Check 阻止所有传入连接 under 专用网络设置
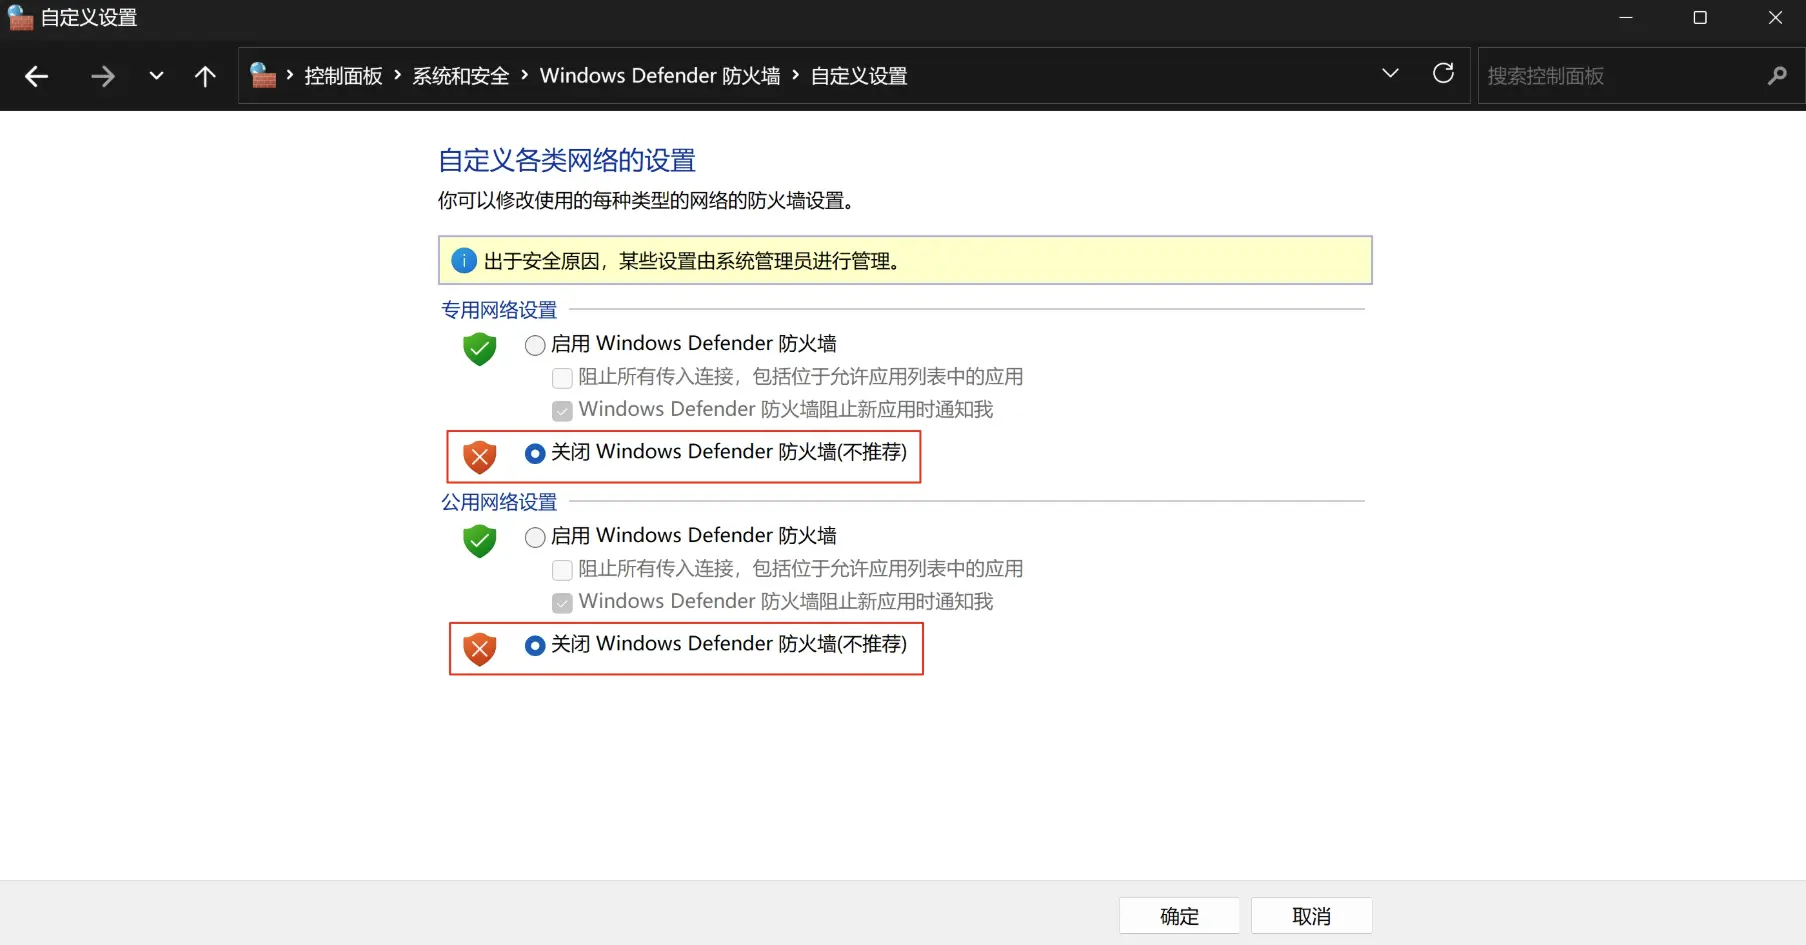1806x945 pixels. click(562, 378)
